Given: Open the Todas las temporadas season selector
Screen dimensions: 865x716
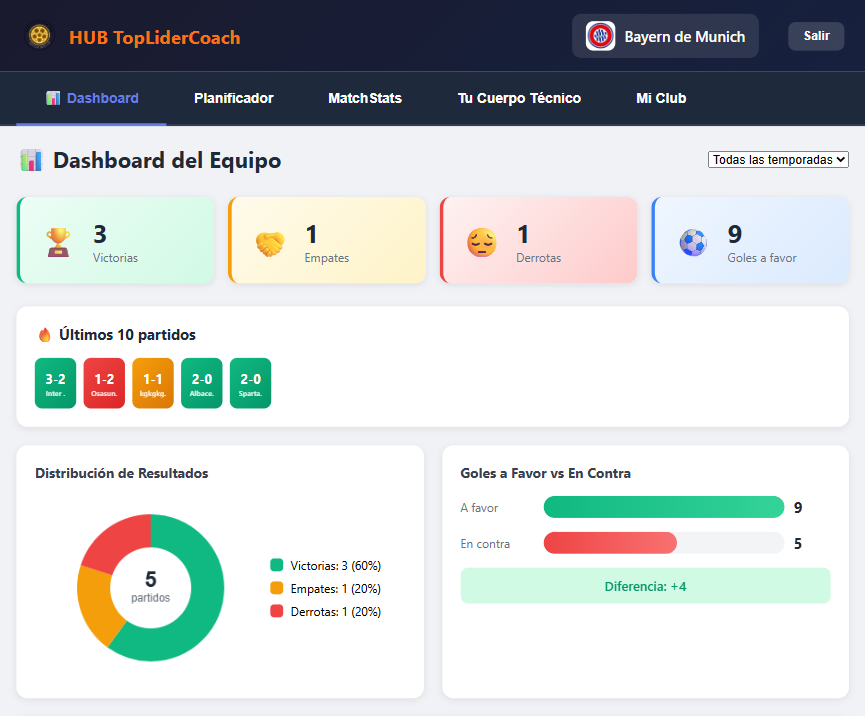Looking at the screenshot, I should (778, 159).
